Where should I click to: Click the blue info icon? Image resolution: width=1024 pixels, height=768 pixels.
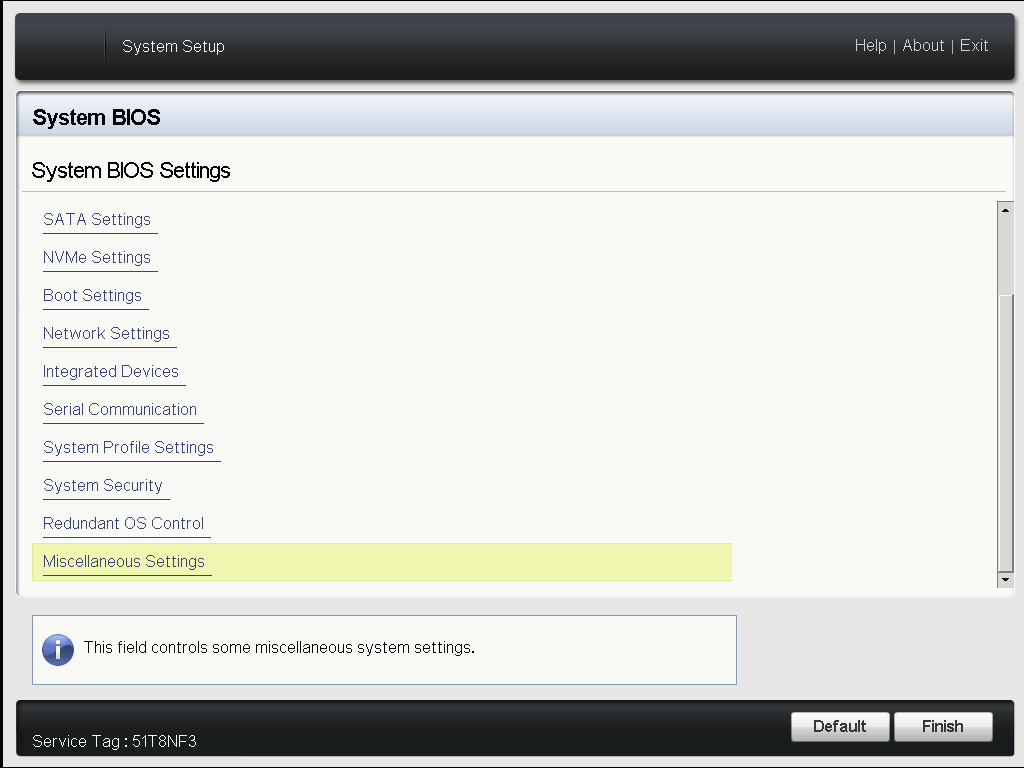(58, 650)
